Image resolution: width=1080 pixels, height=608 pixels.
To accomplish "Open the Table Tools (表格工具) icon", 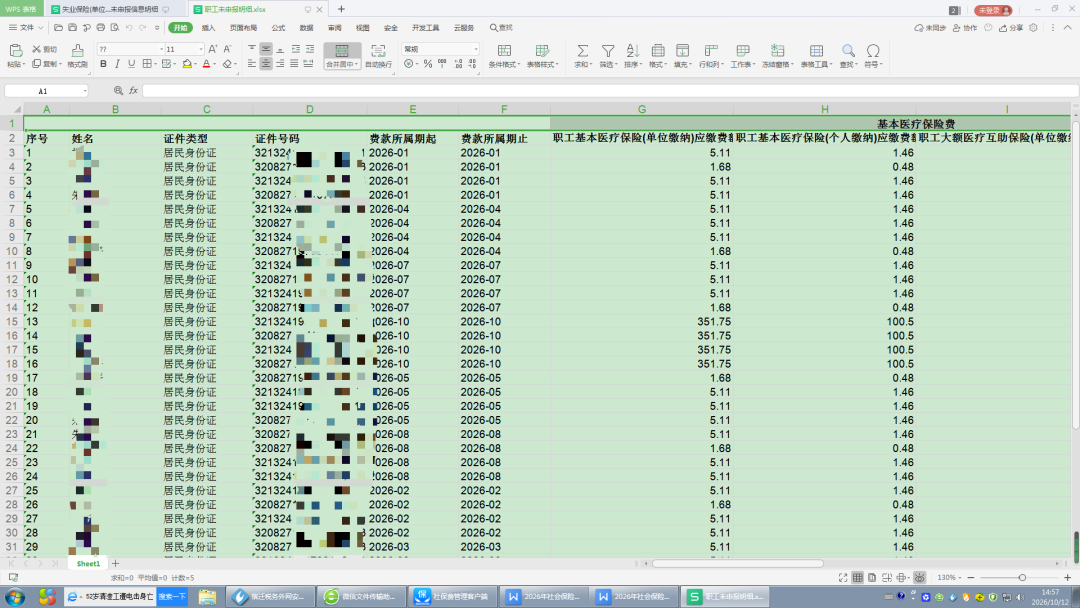I will (816, 51).
